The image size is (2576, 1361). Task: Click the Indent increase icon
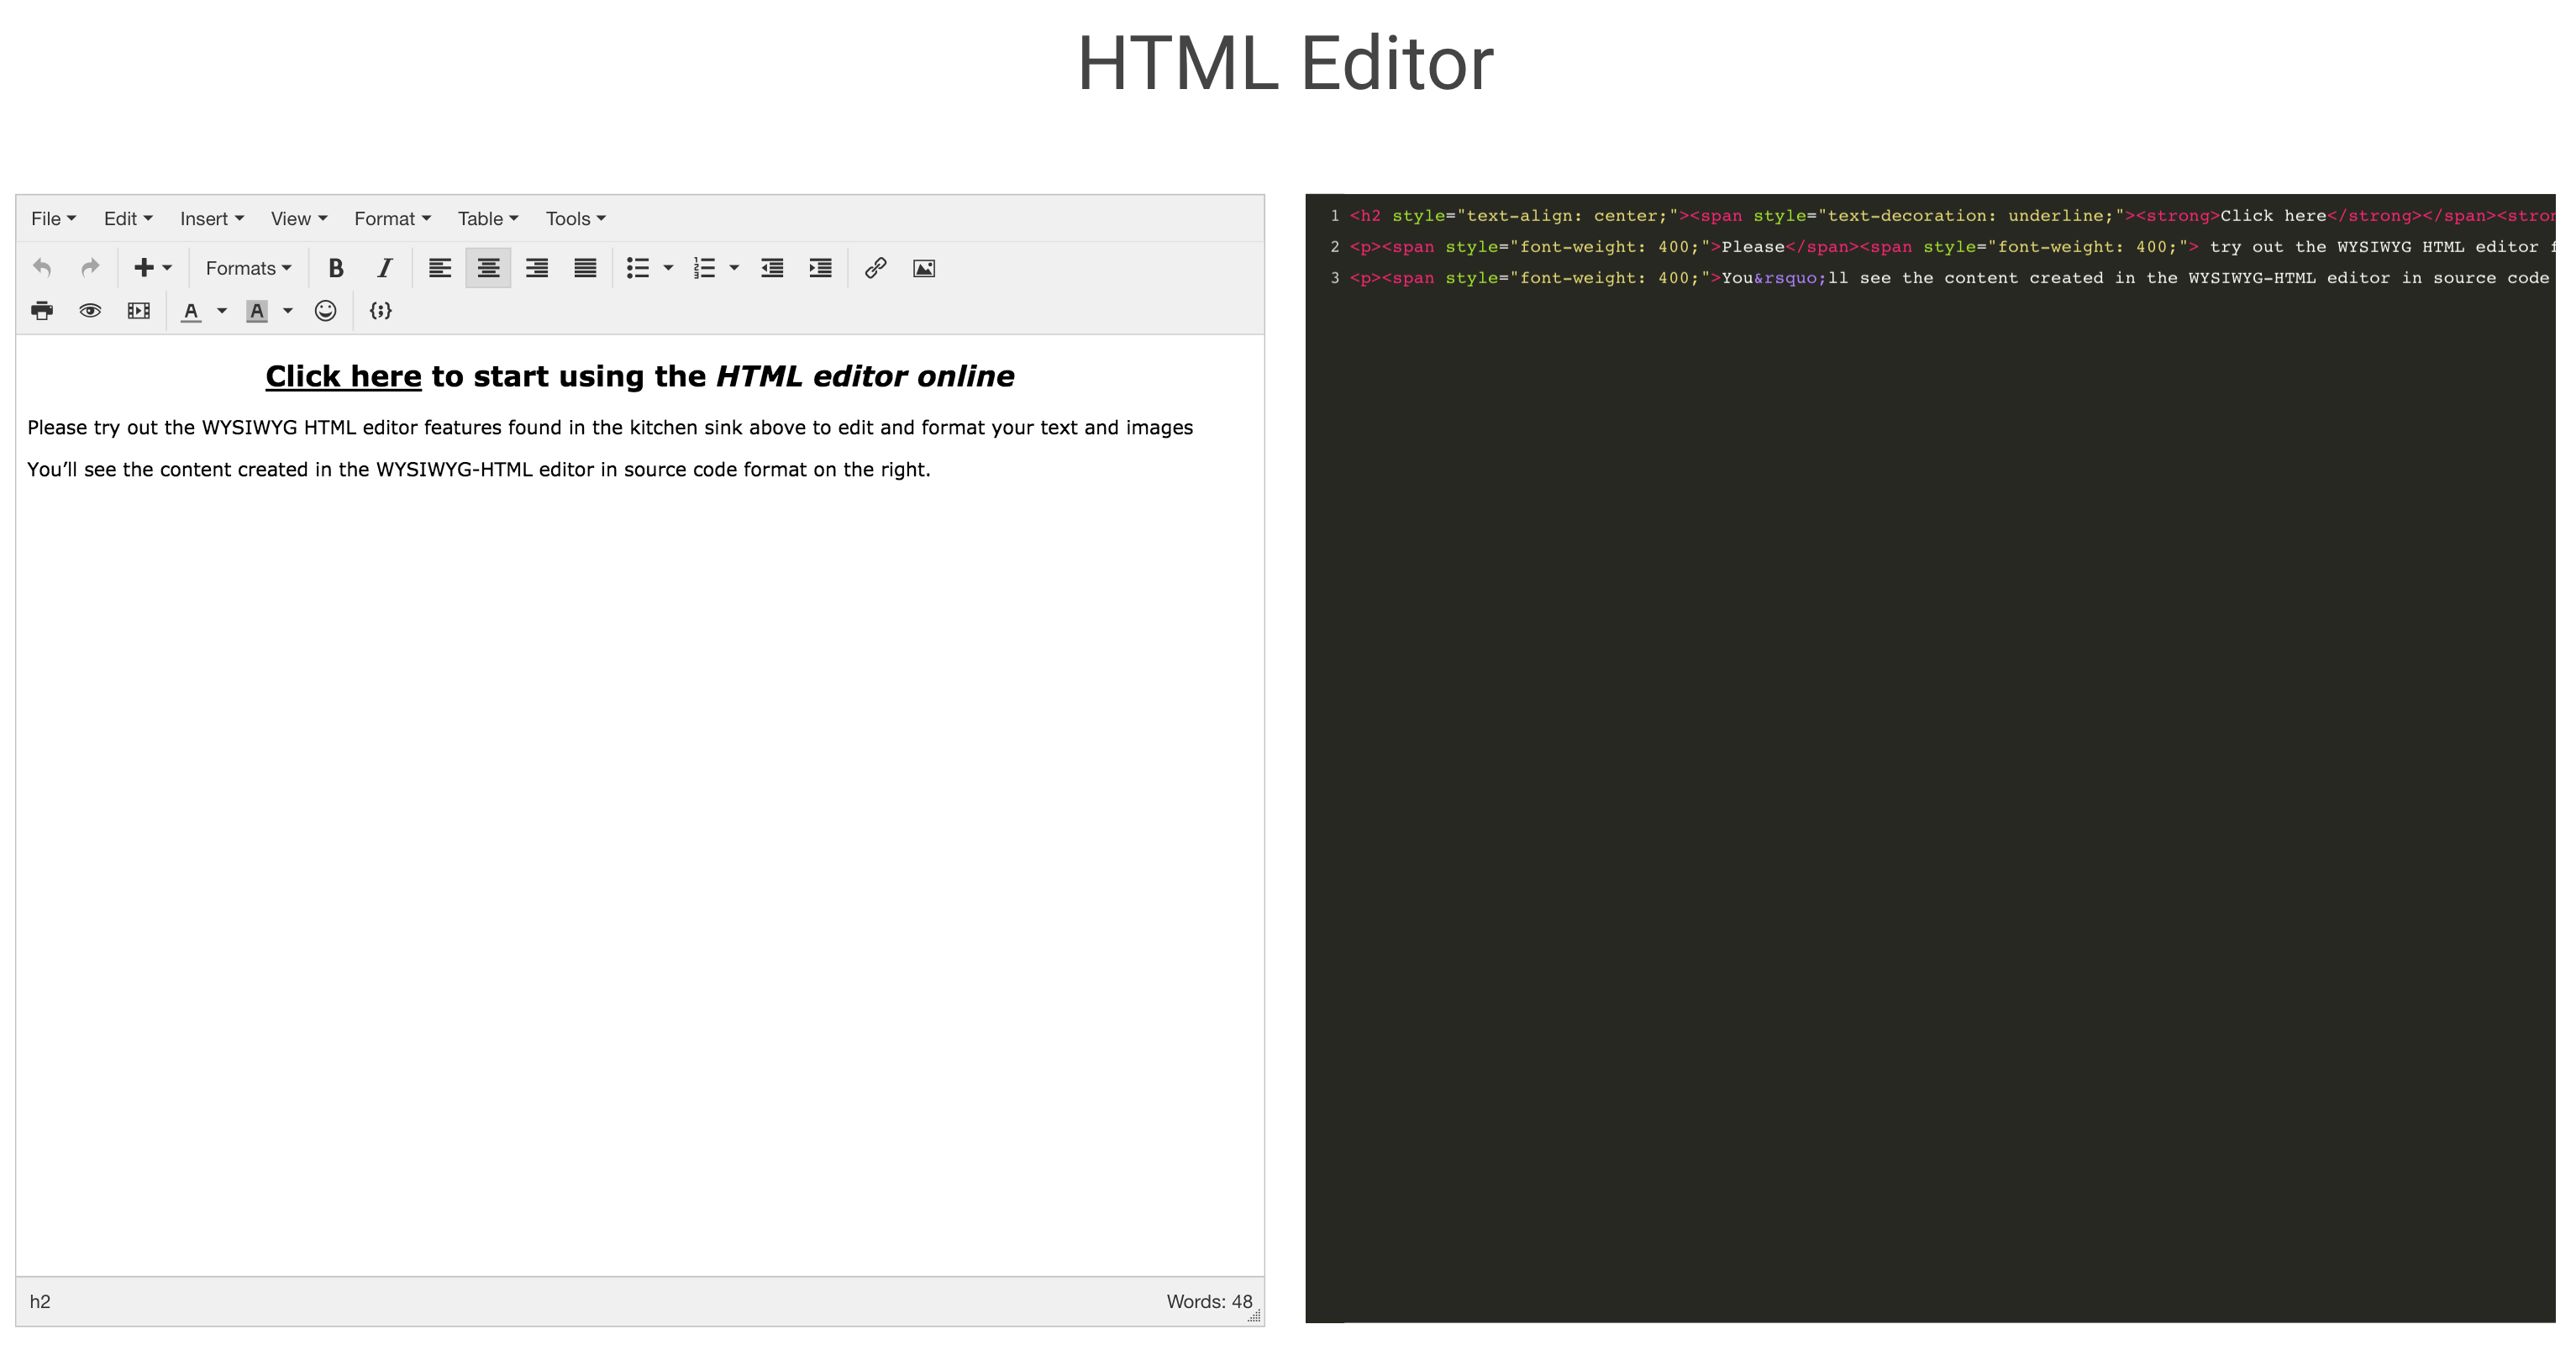(x=823, y=267)
